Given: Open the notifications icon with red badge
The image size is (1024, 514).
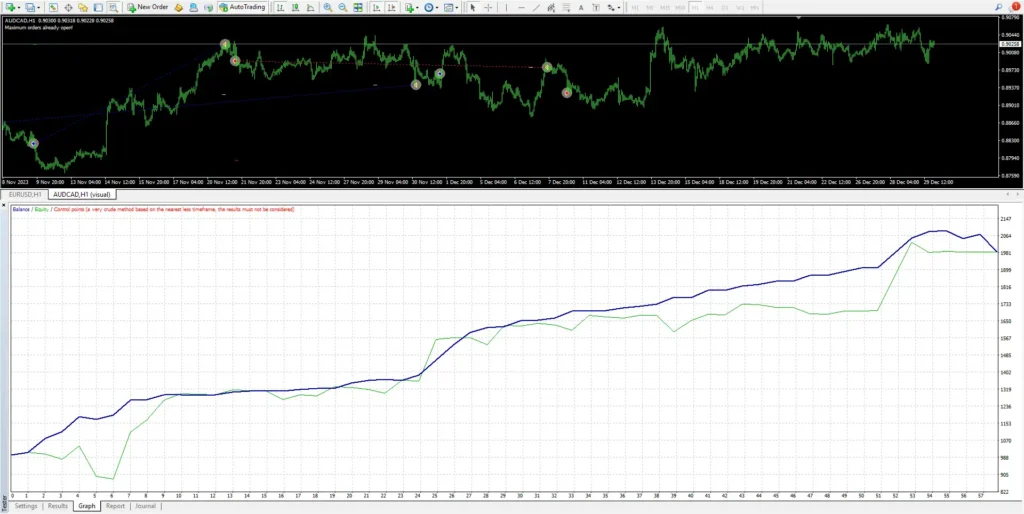Looking at the screenshot, I should coord(1014,7).
